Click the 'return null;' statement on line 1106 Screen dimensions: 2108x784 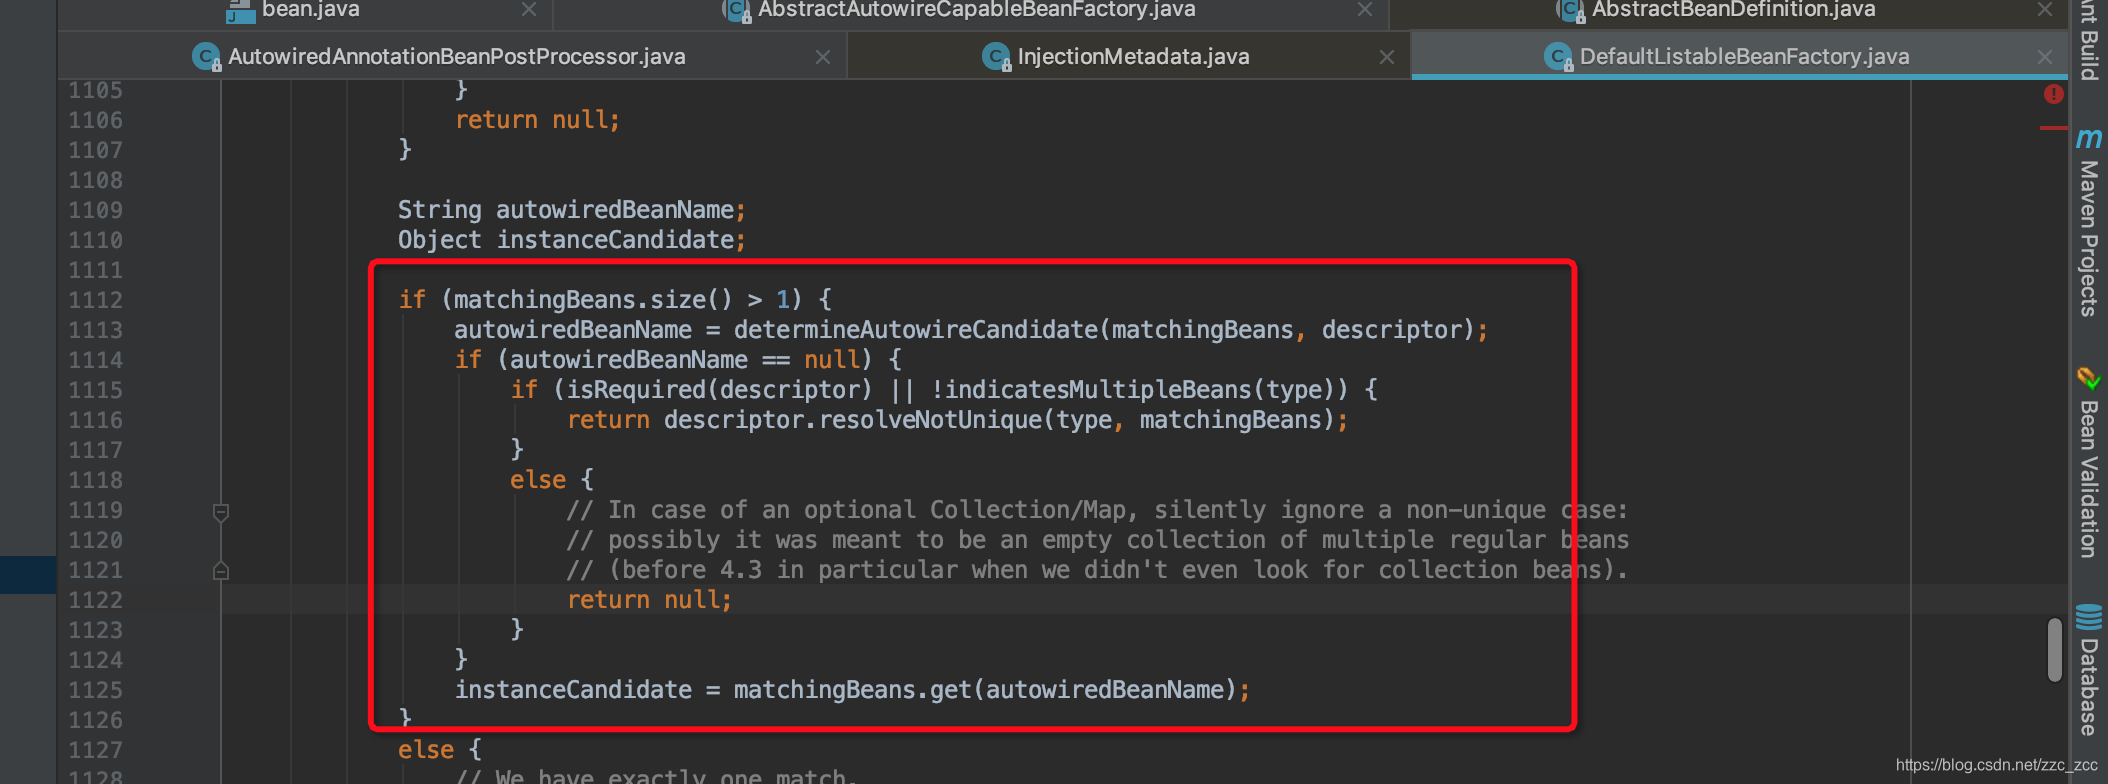click(538, 120)
